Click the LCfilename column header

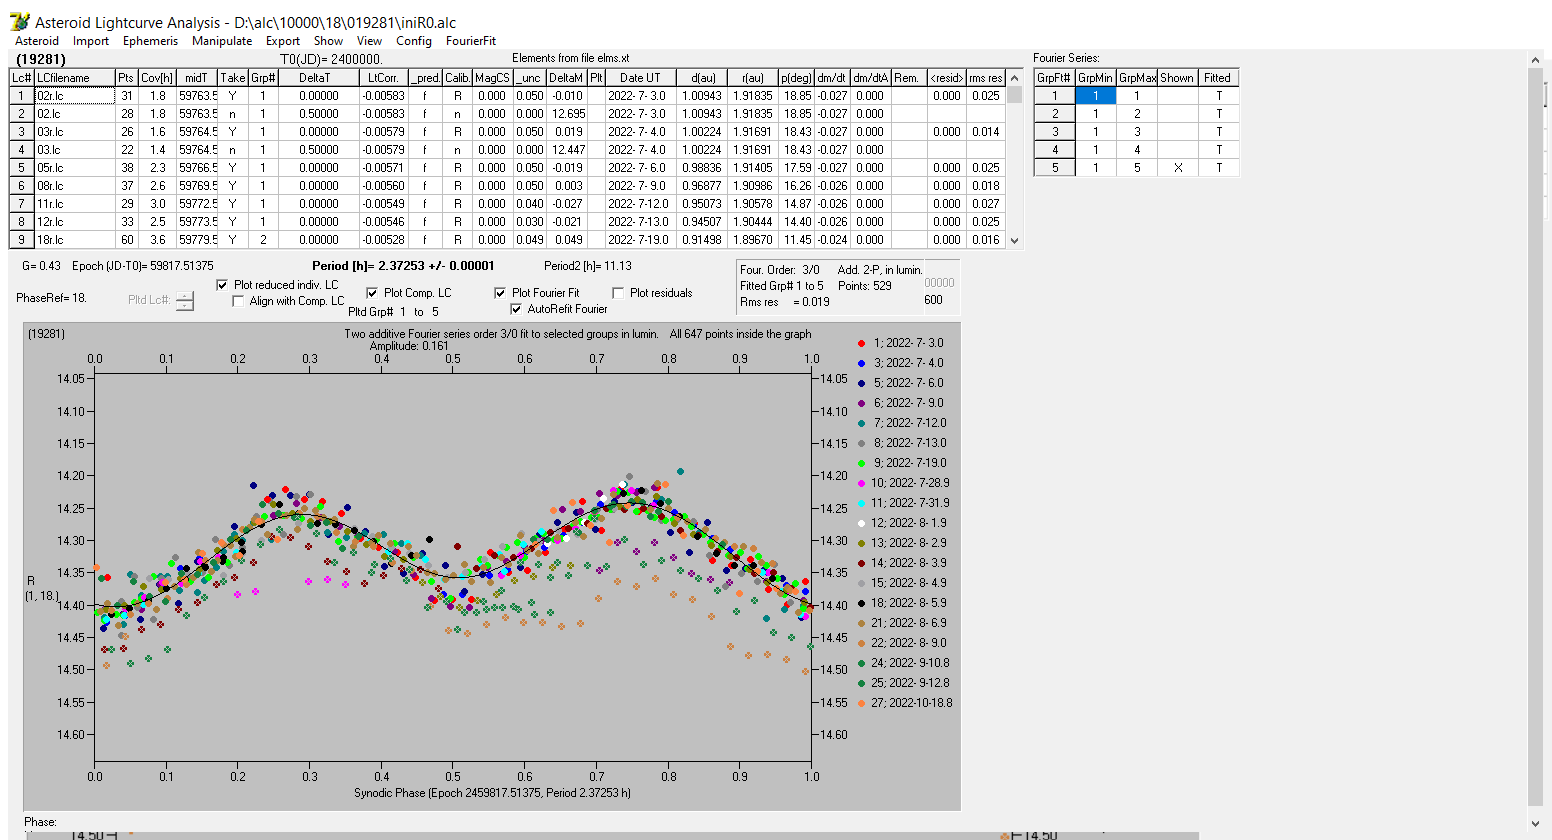[75, 78]
